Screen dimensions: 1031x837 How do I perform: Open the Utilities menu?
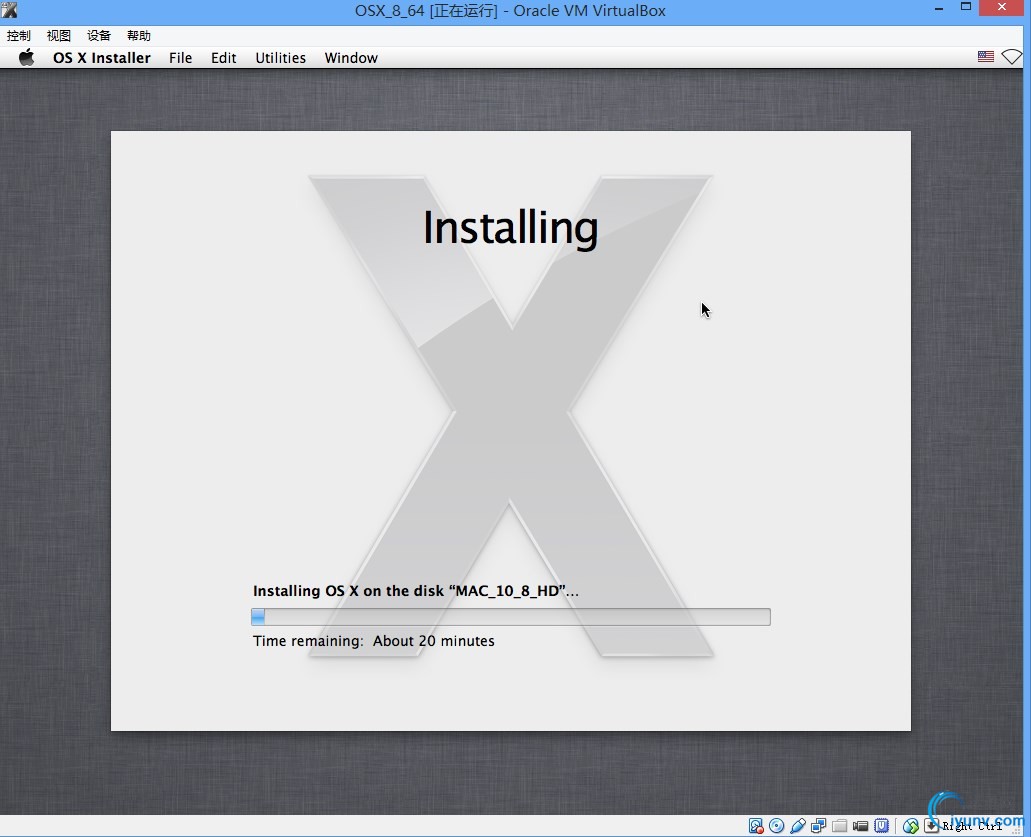(x=281, y=58)
